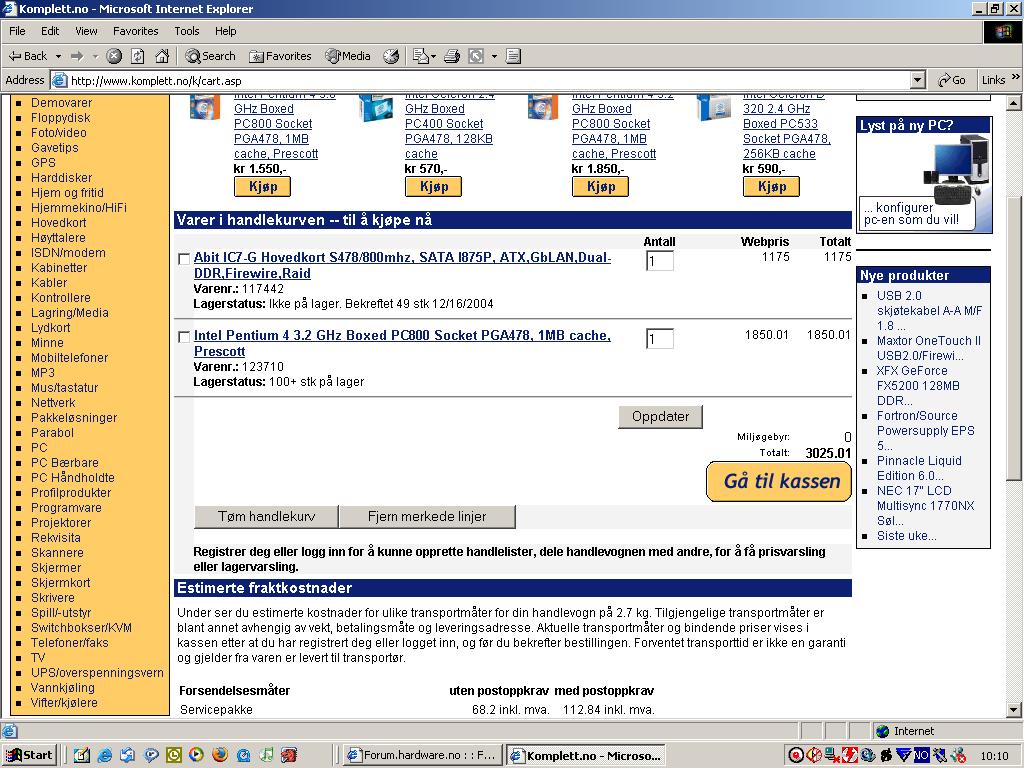Click the Go button beside address bar
This screenshot has width=1024, height=768.
(x=952, y=80)
